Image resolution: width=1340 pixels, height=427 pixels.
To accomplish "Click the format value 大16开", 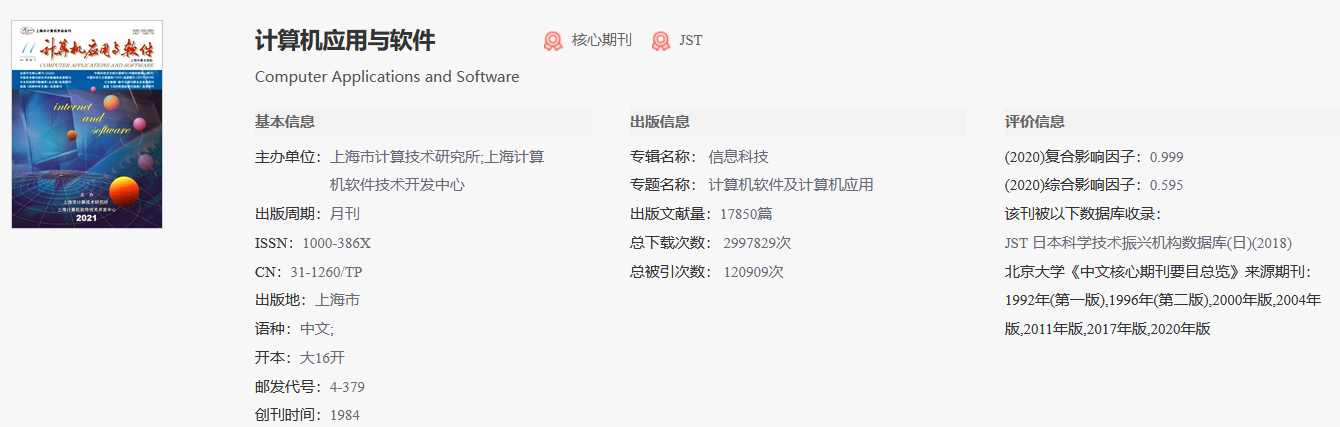I will point(323,357).
